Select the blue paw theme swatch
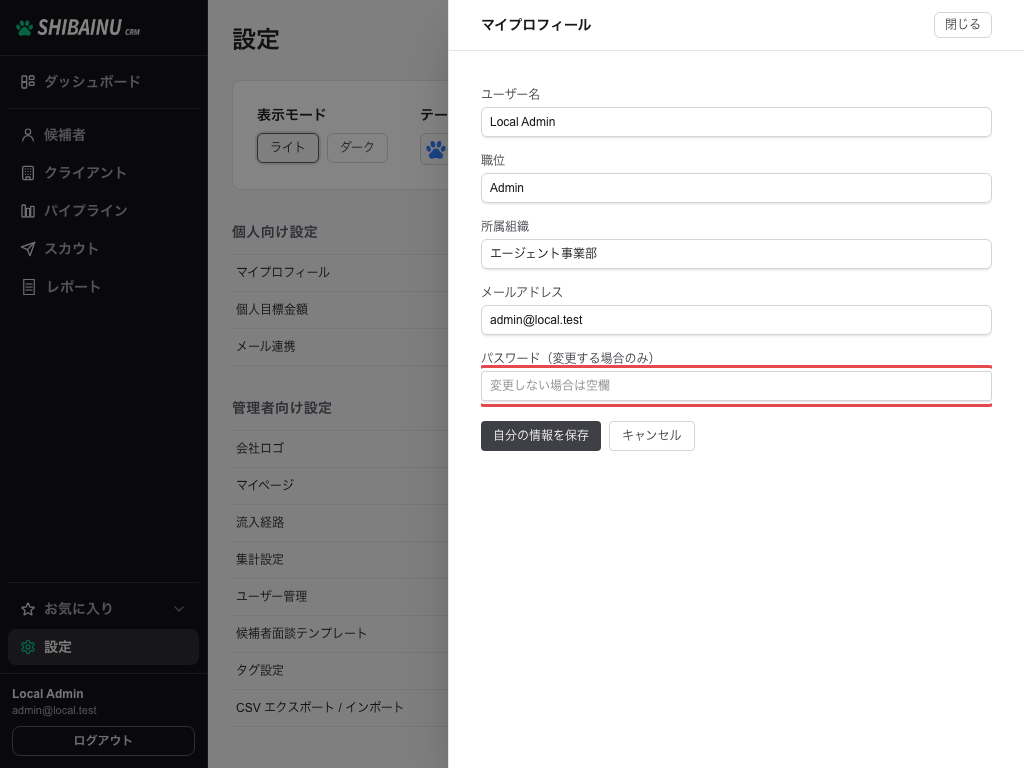1024x768 pixels. pyautogui.click(x=435, y=150)
